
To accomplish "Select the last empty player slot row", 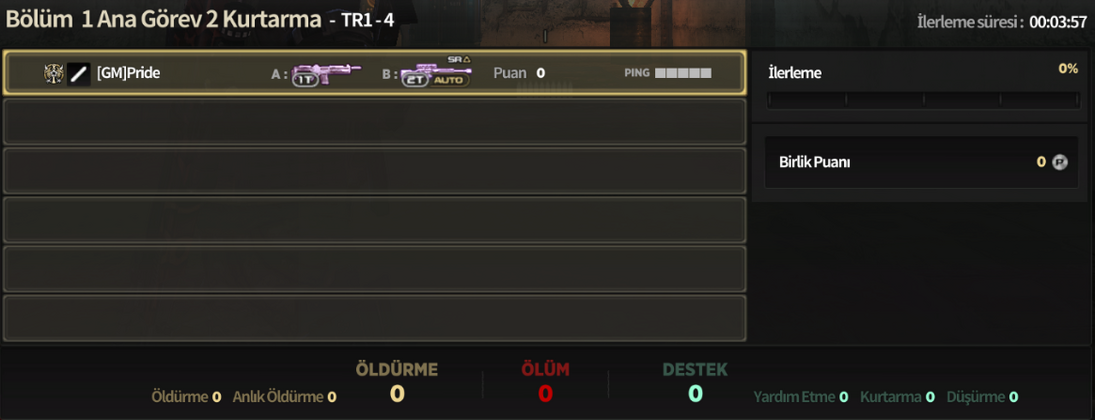I will coord(374,318).
